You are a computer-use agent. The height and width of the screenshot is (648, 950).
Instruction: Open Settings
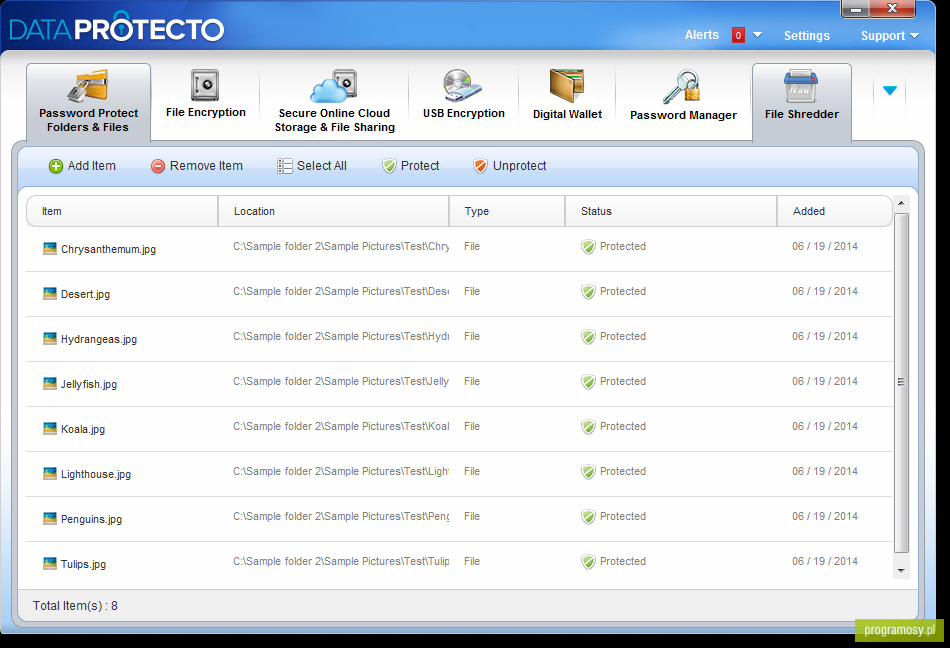(806, 36)
